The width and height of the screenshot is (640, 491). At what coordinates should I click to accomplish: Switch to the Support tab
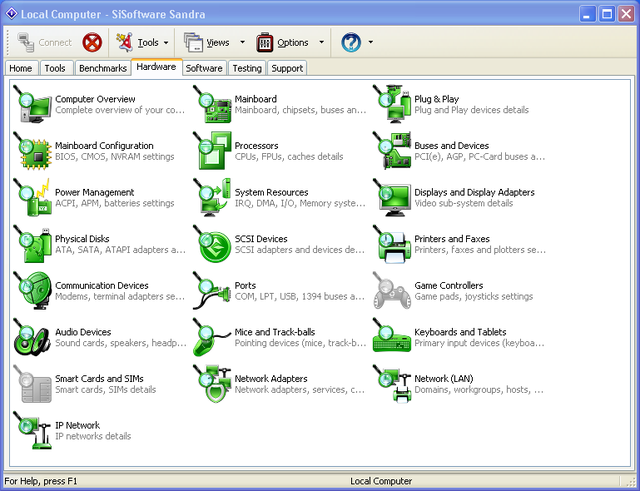click(287, 68)
